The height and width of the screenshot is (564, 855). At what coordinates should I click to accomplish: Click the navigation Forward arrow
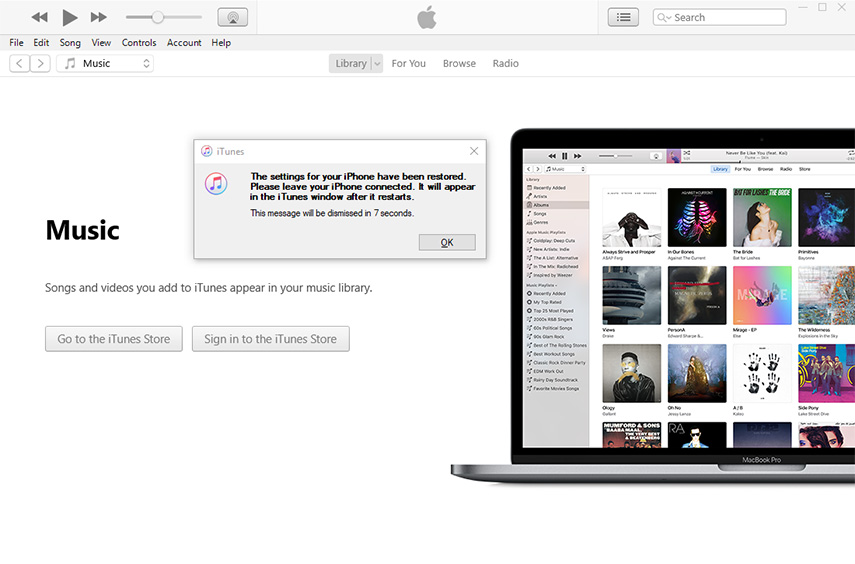point(40,63)
